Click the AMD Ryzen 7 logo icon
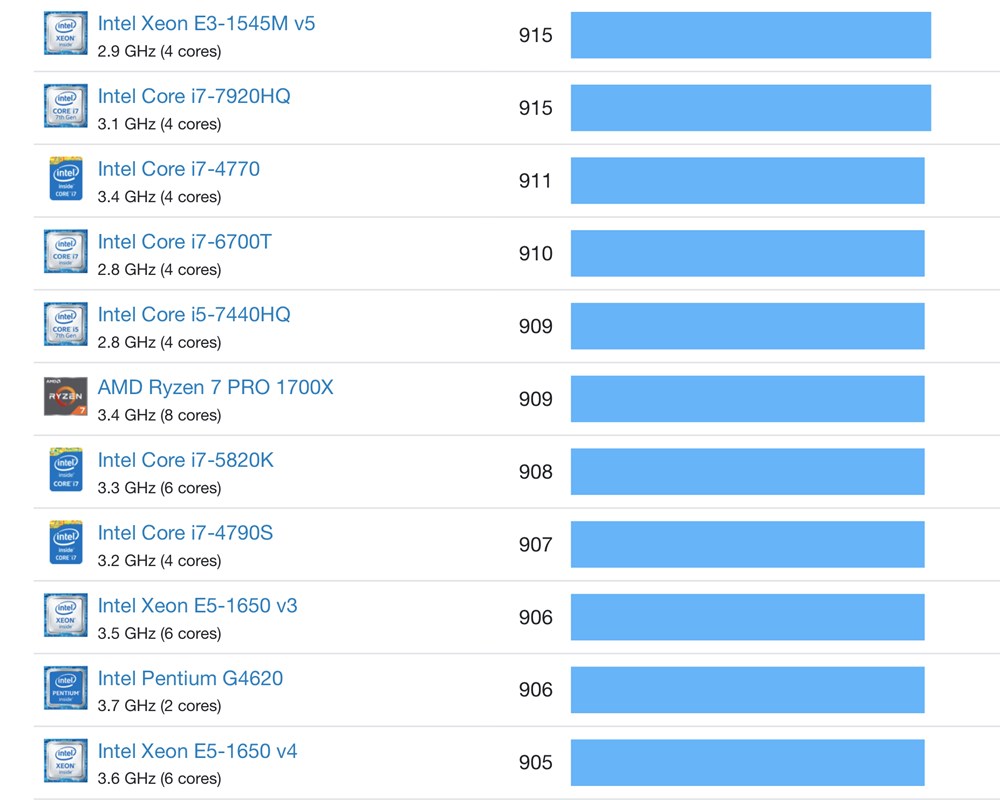The height and width of the screenshot is (800, 1000). pos(65,397)
